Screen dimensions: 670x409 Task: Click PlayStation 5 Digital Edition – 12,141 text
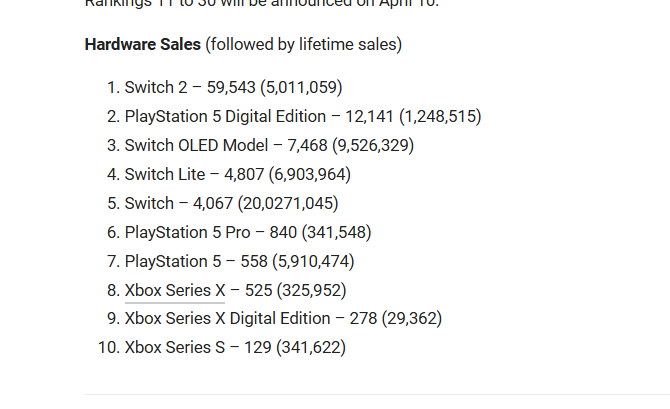259,117
